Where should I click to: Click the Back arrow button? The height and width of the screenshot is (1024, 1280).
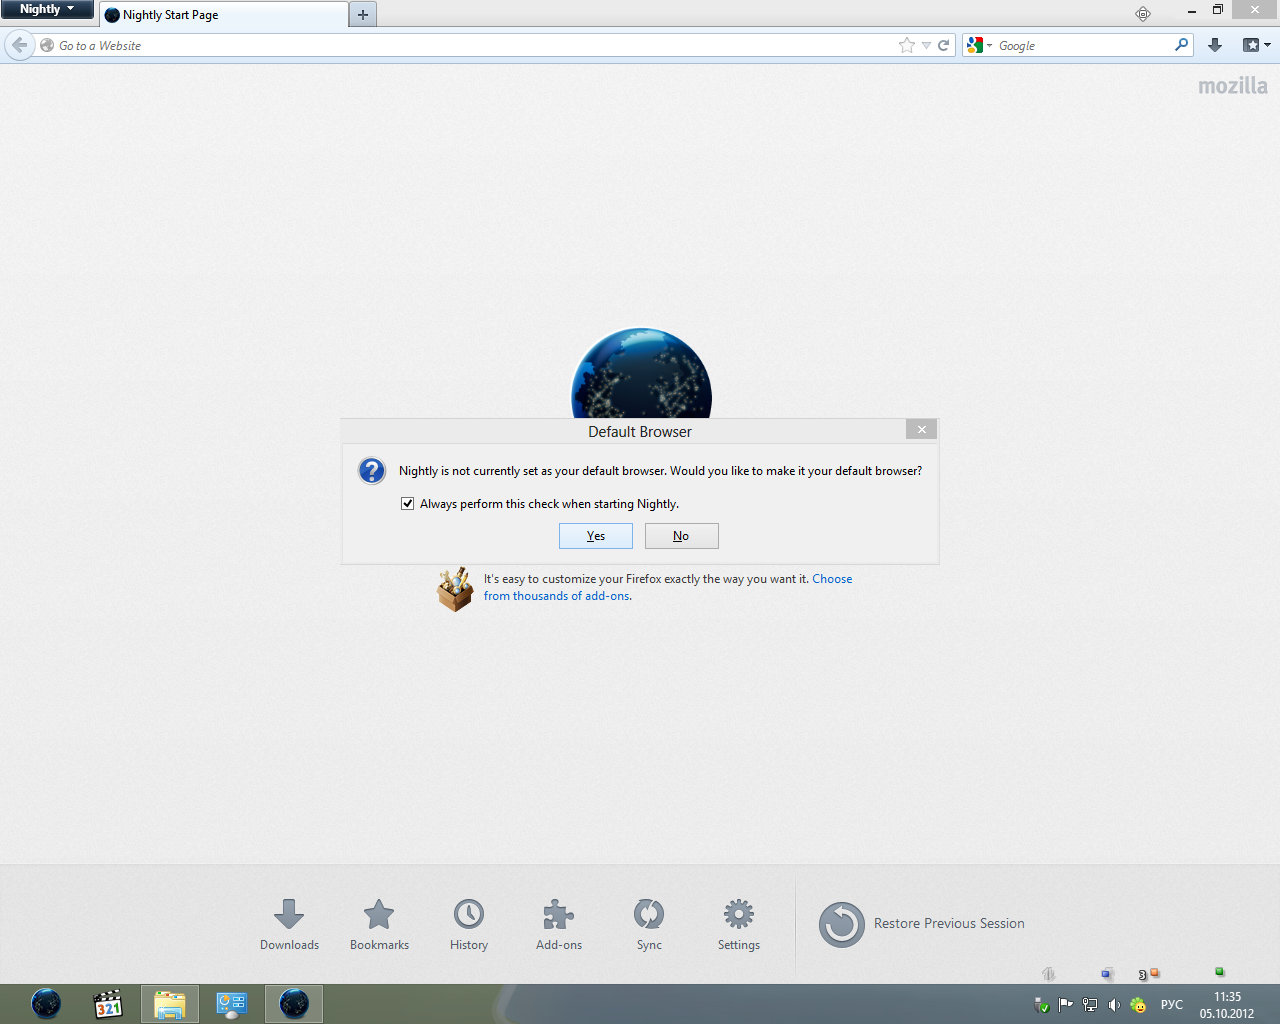[x=19, y=45]
